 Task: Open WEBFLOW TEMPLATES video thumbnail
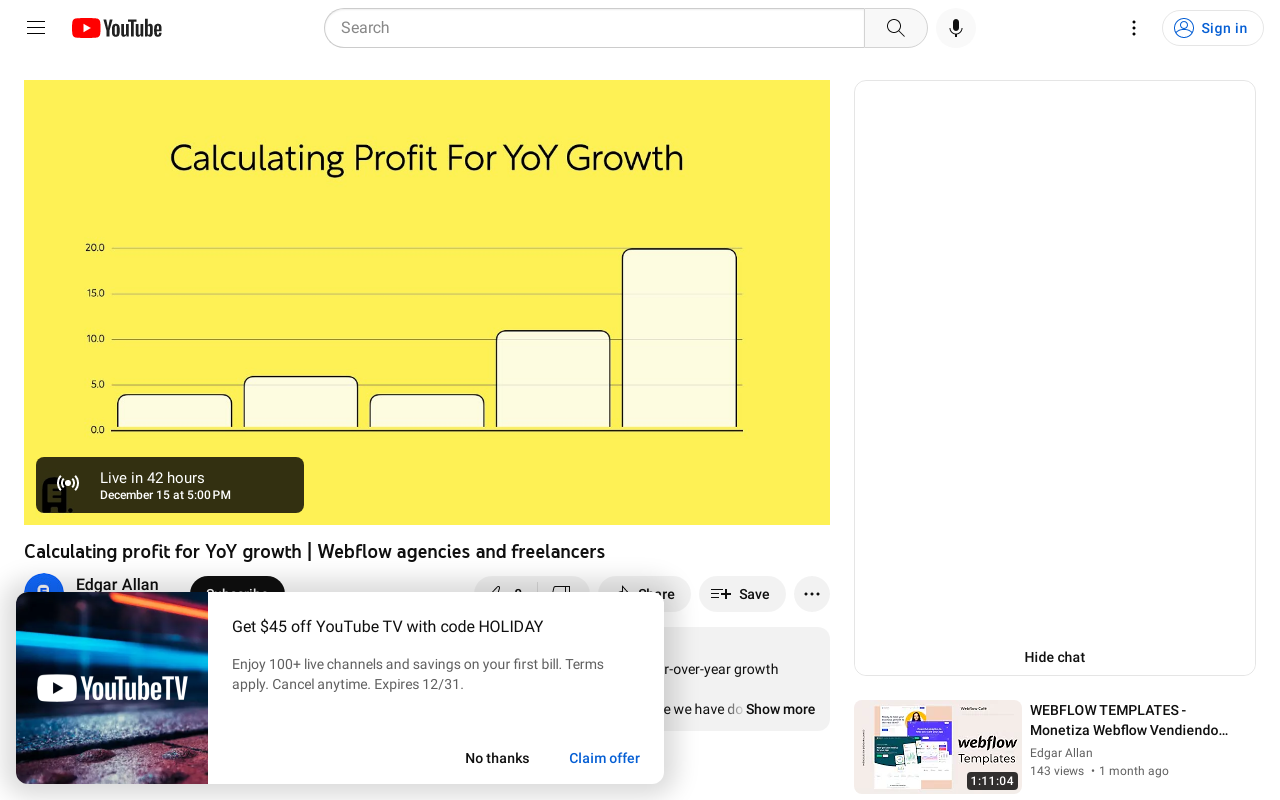pos(938,747)
